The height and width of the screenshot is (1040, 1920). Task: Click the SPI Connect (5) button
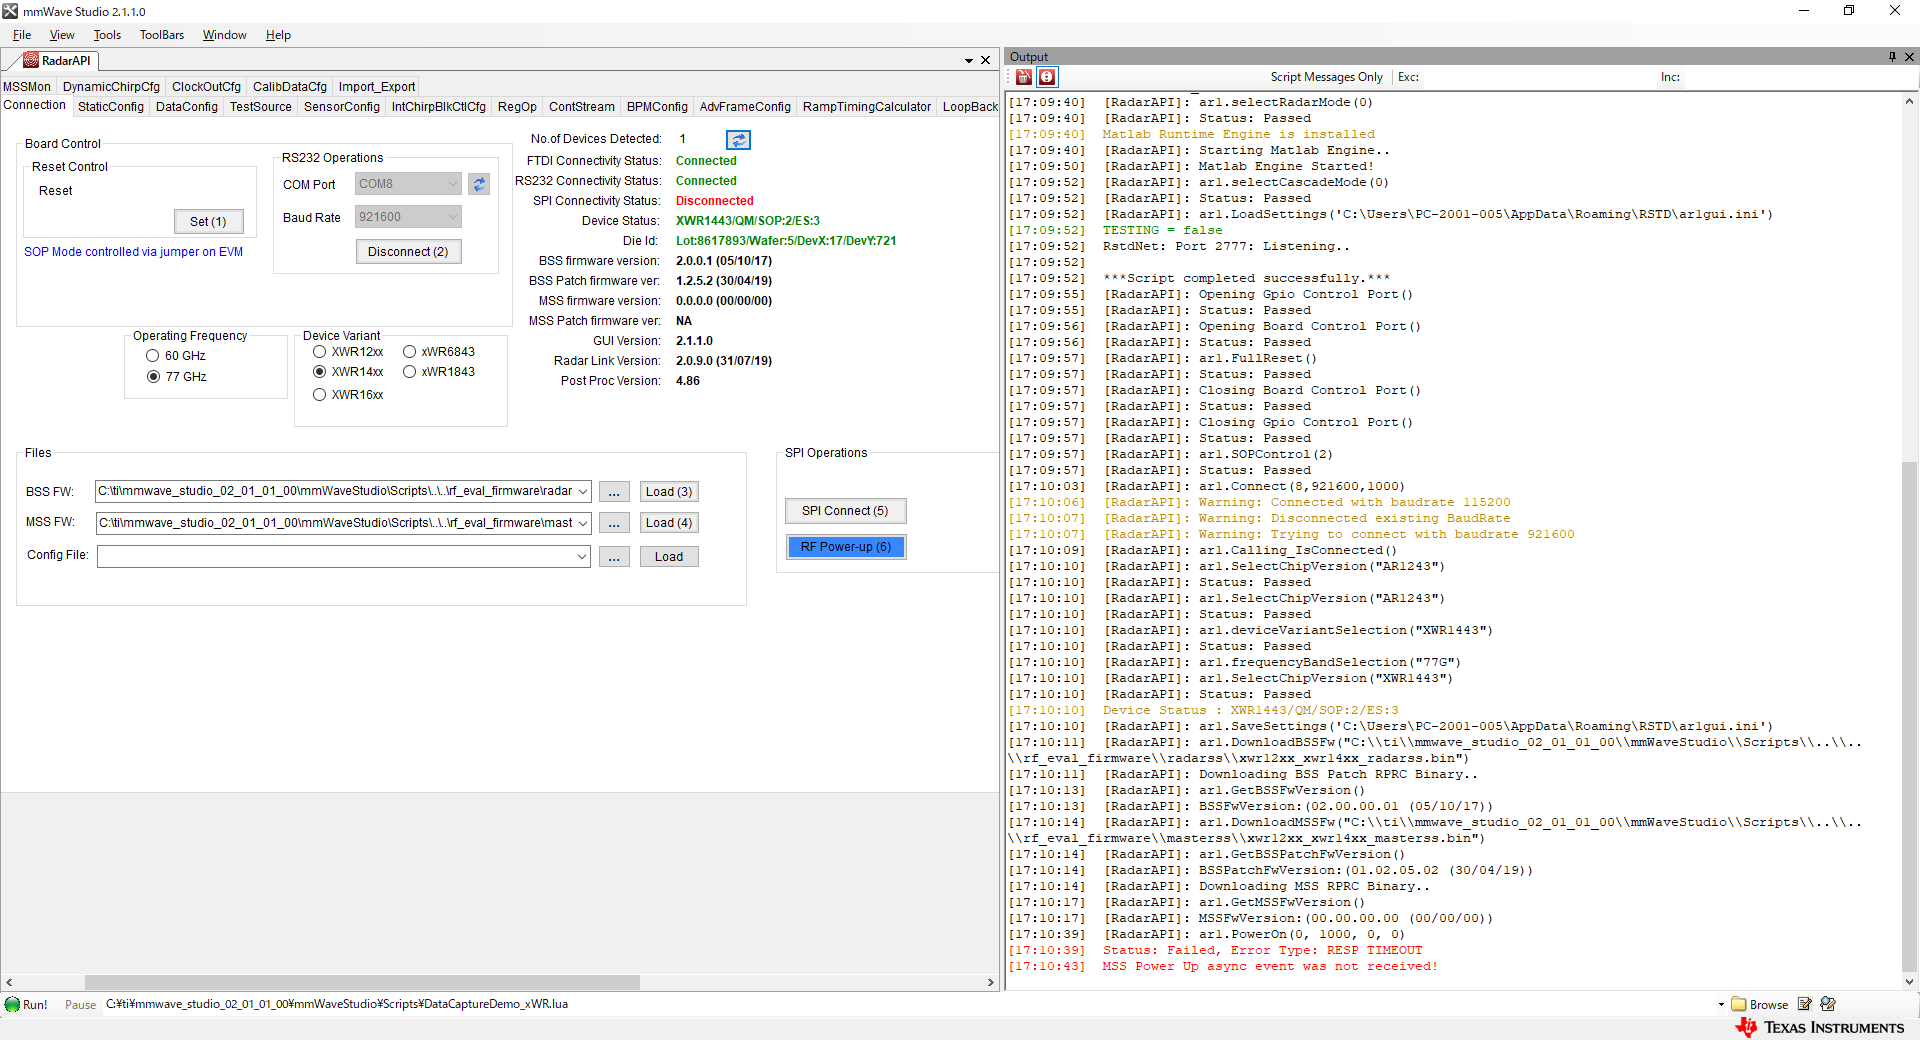(x=845, y=511)
